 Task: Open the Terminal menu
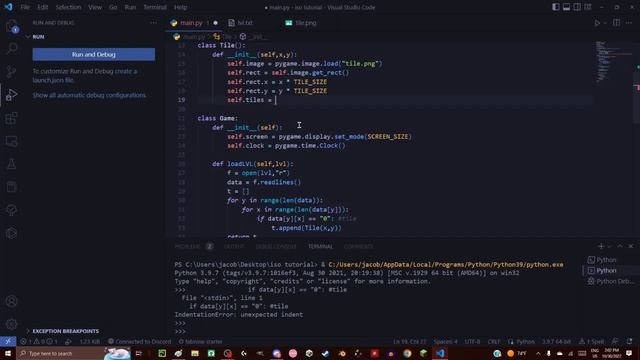point(155,7)
